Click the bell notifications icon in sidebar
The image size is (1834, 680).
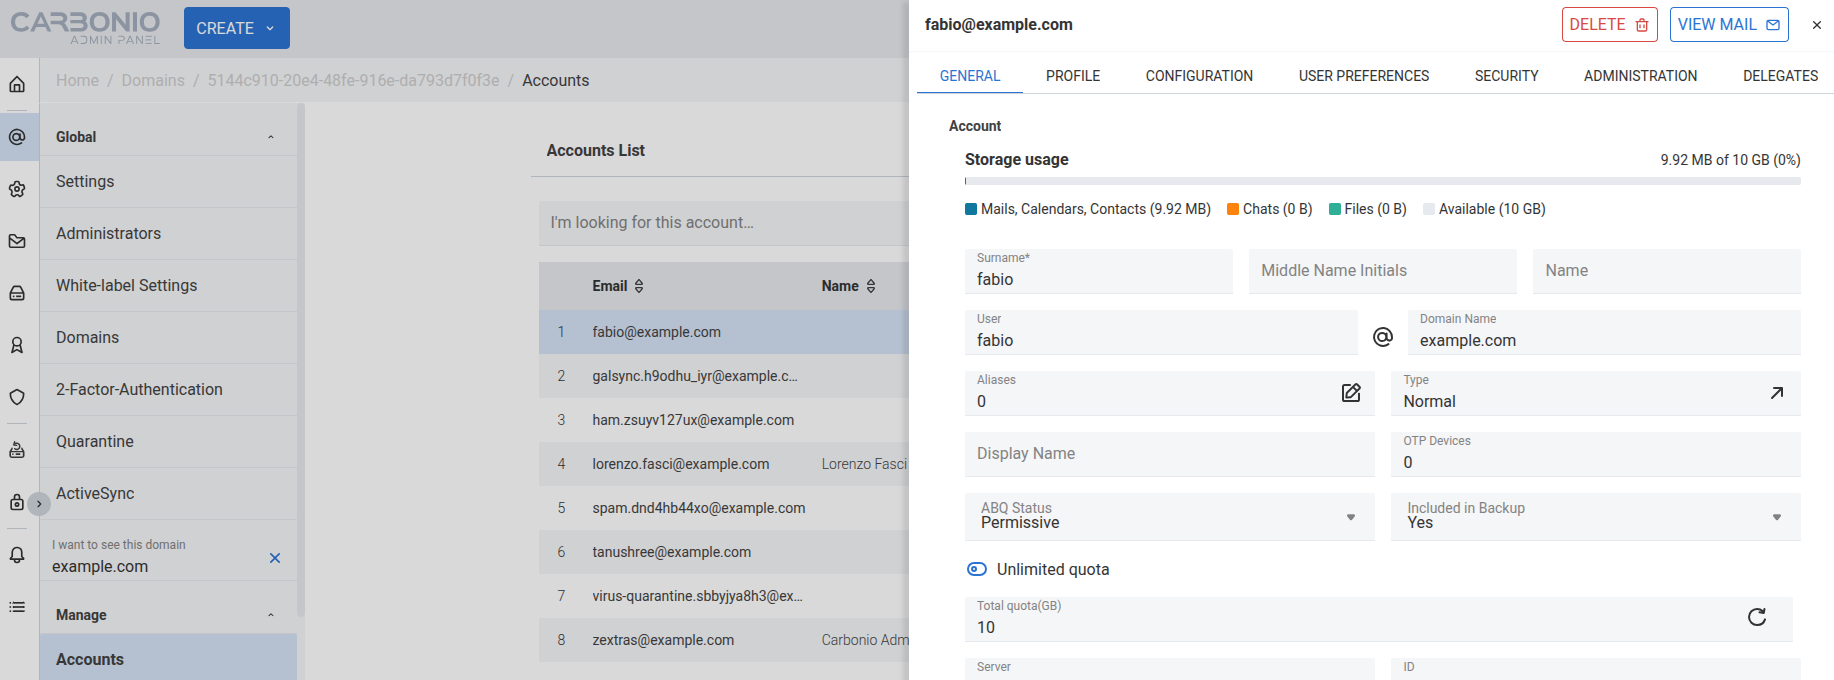pos(17,554)
